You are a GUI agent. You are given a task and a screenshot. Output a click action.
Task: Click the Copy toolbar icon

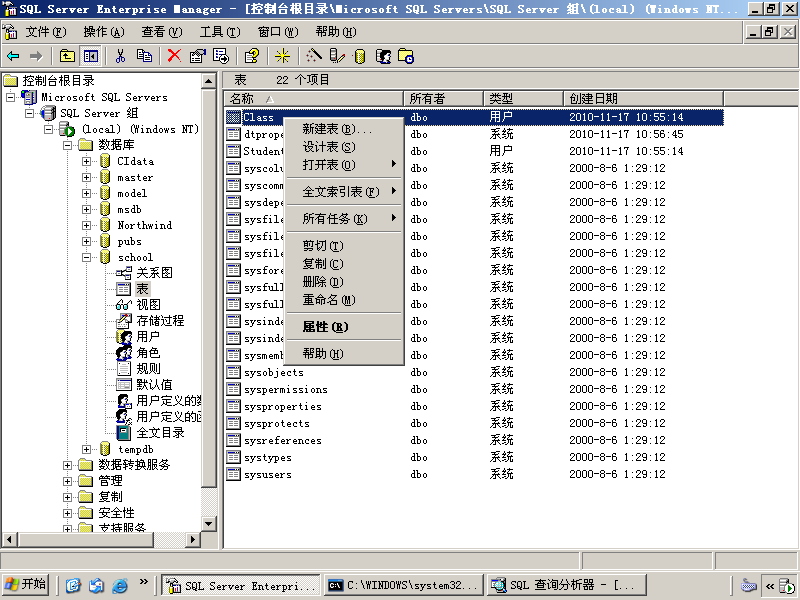tap(144, 56)
